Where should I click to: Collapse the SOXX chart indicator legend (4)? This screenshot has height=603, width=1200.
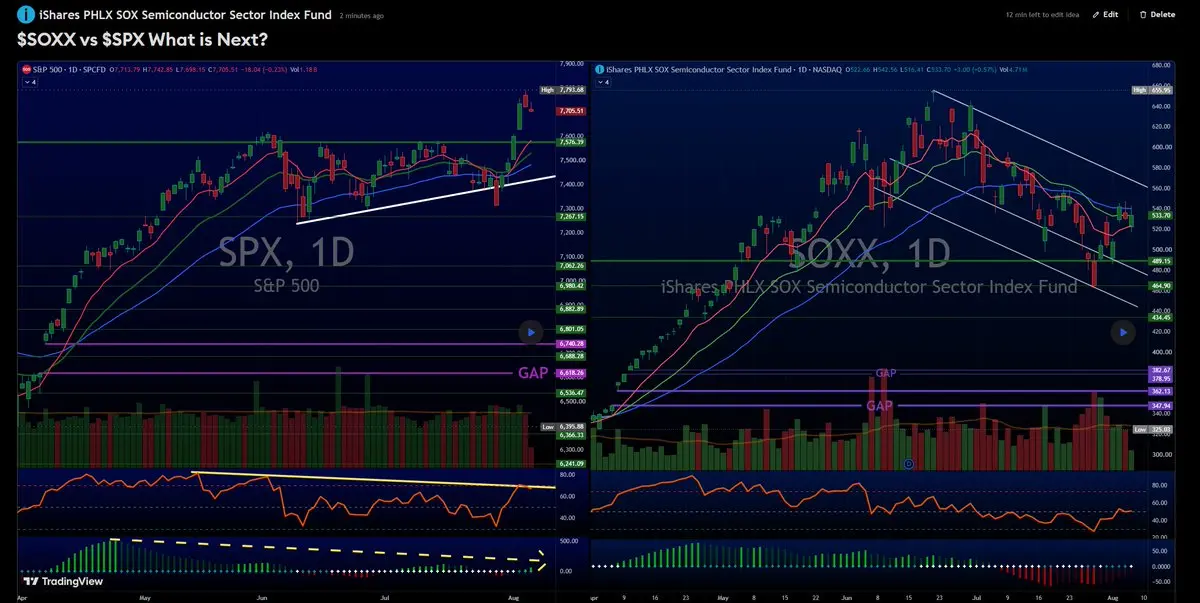click(x=602, y=82)
